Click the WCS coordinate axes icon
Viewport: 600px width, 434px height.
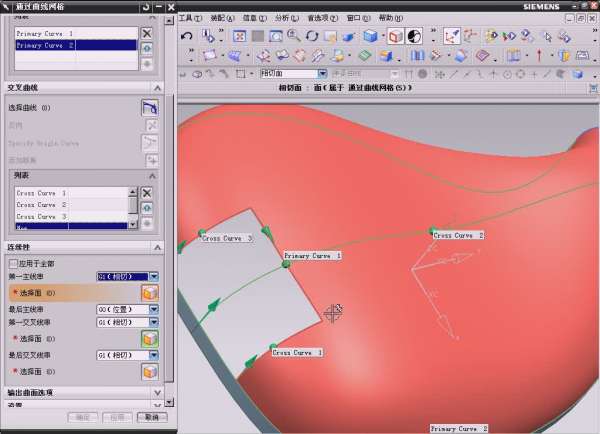click(452, 36)
